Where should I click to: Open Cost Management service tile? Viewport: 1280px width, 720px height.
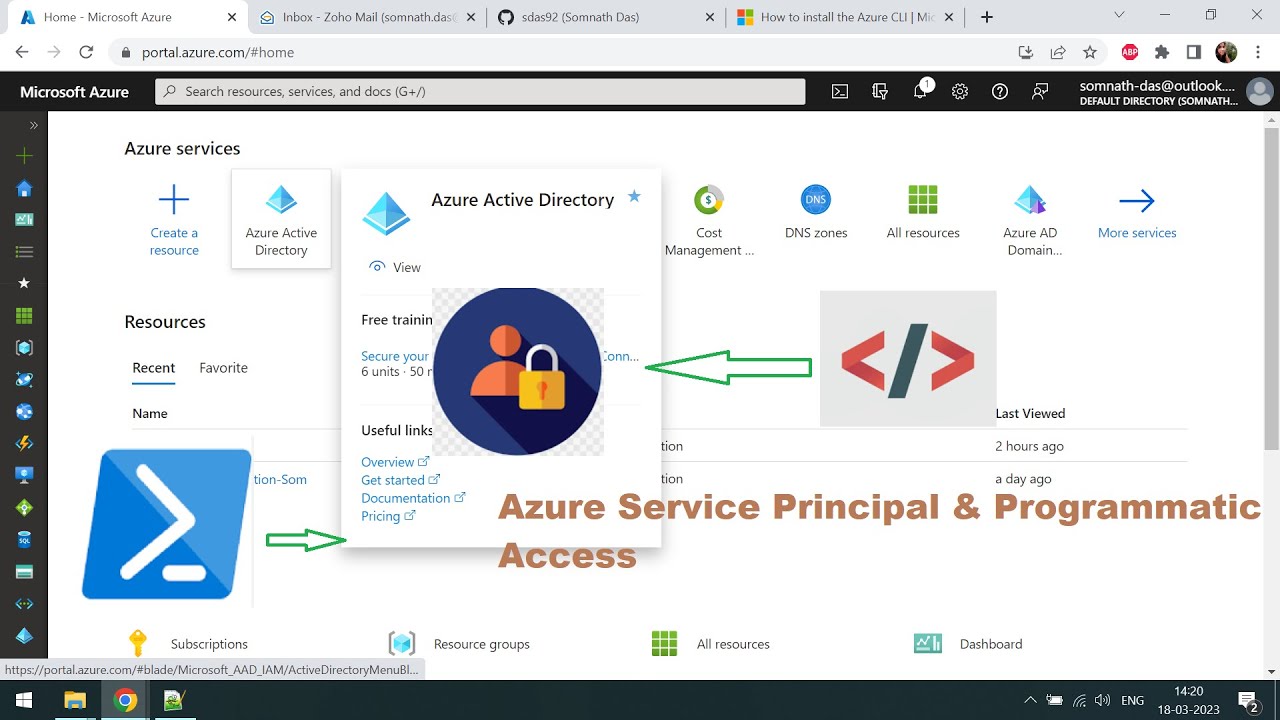coord(709,220)
